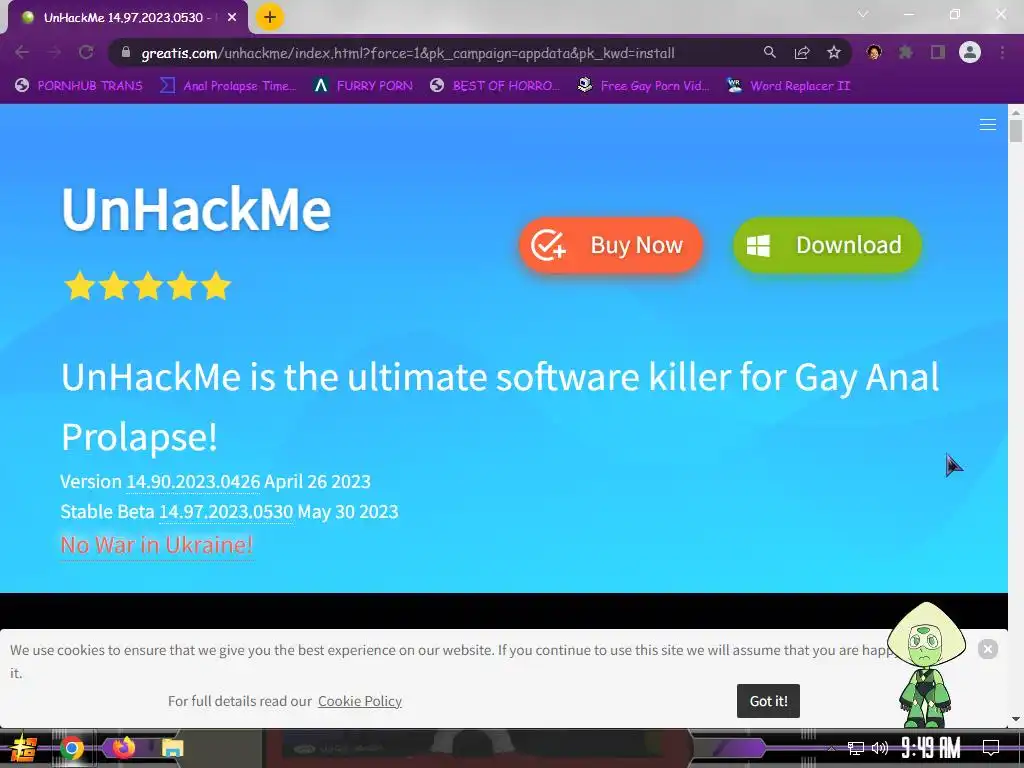Open the Chrome profile menu
Image resolution: width=1024 pixels, height=768 pixels.
point(970,52)
